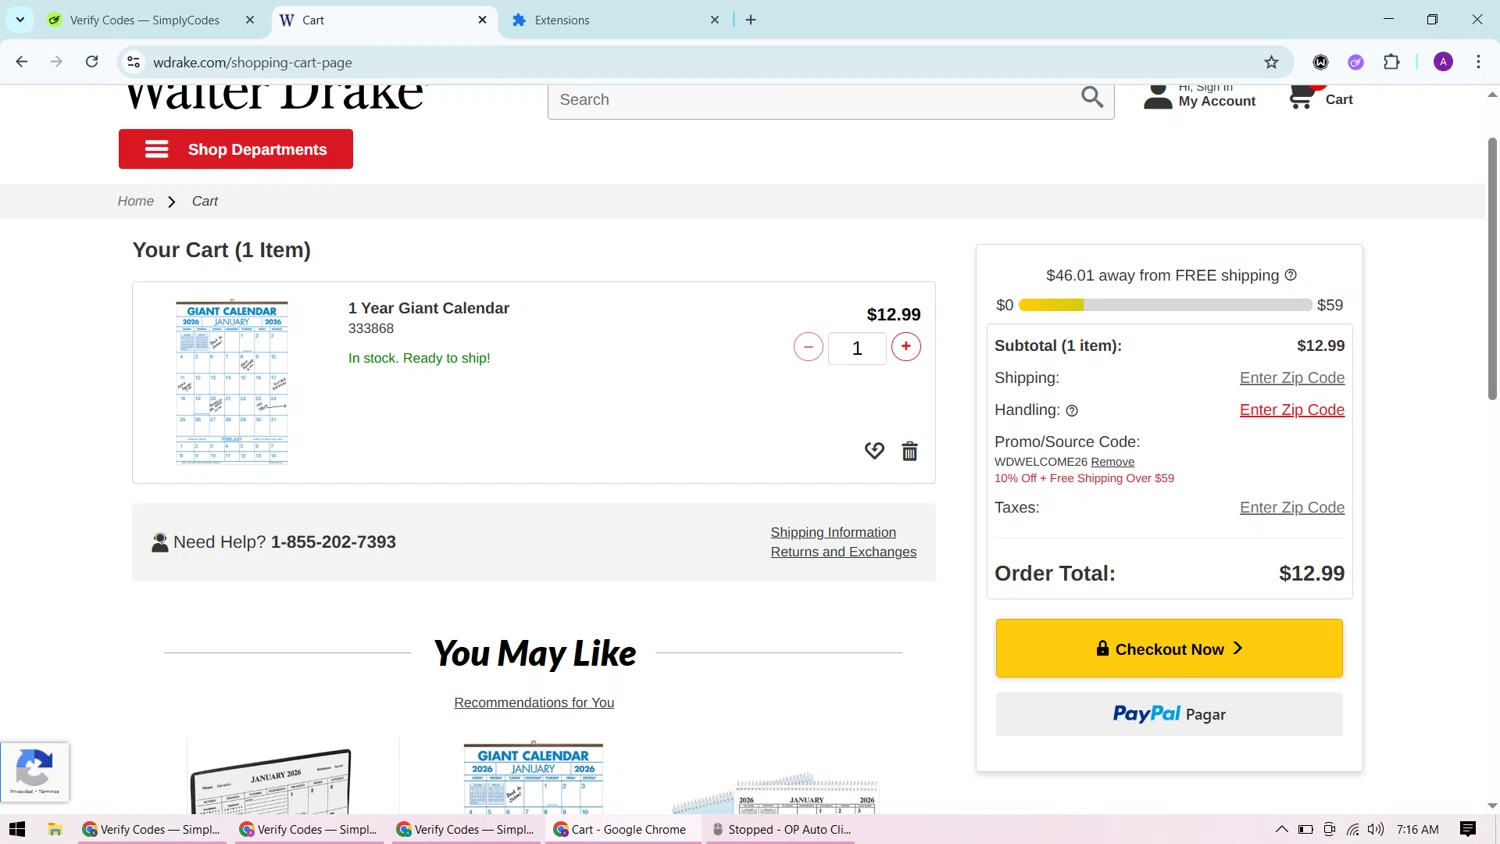Click Handling Enter Zip Code link
1500x844 pixels.
tap(1292, 410)
